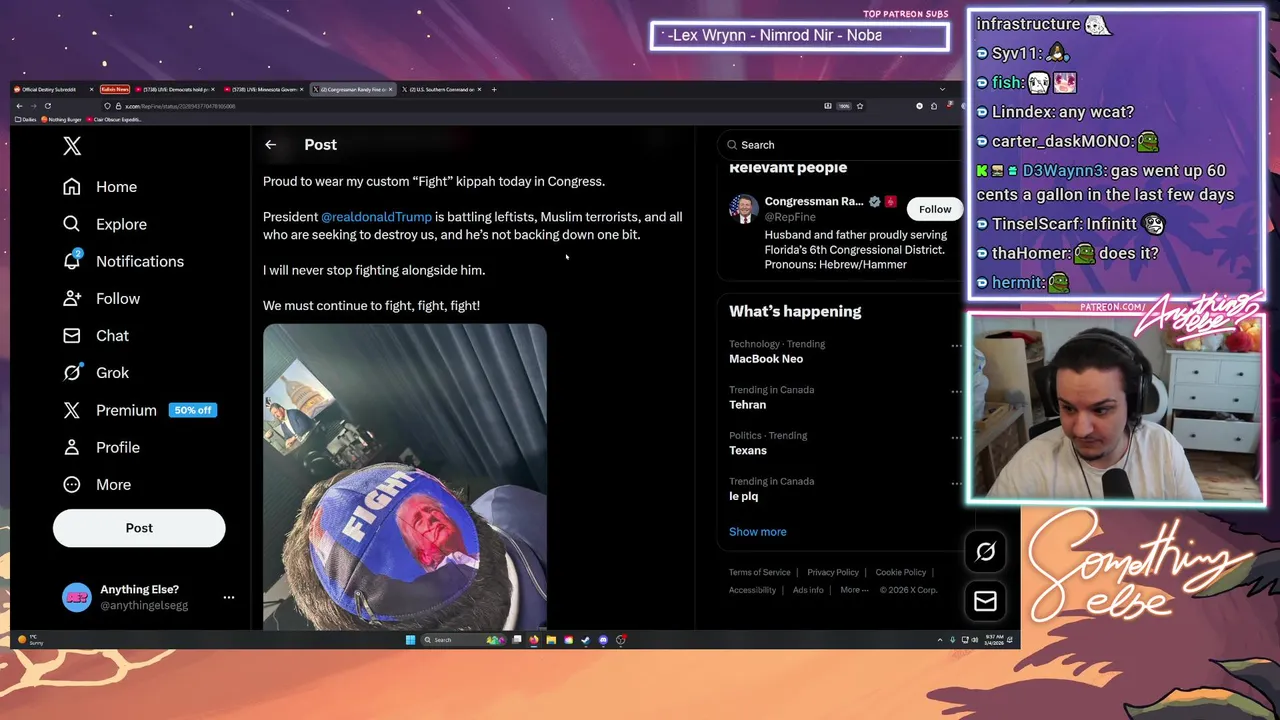Image resolution: width=1280 pixels, height=720 pixels.
Task: Go to Profile page
Action: pyautogui.click(x=100, y=447)
